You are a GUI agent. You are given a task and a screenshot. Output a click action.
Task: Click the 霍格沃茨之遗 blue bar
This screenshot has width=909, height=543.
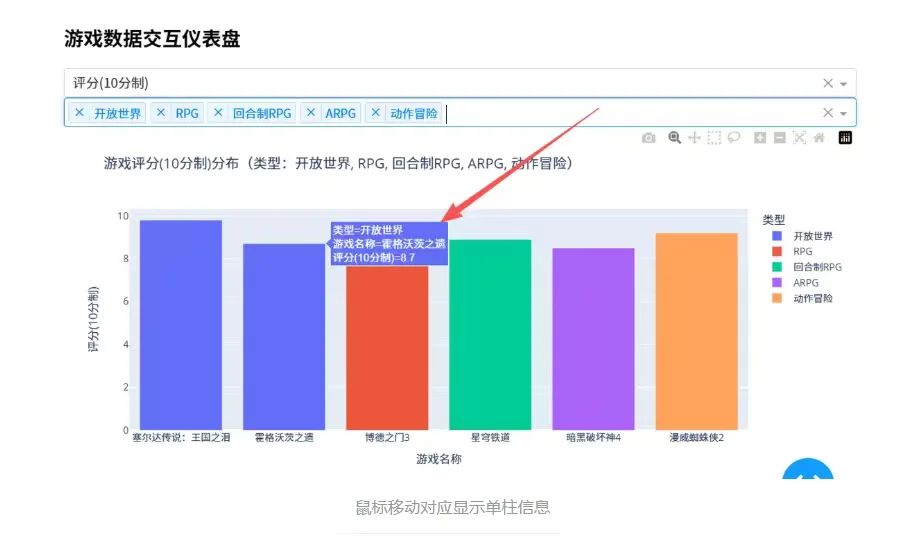tap(284, 337)
